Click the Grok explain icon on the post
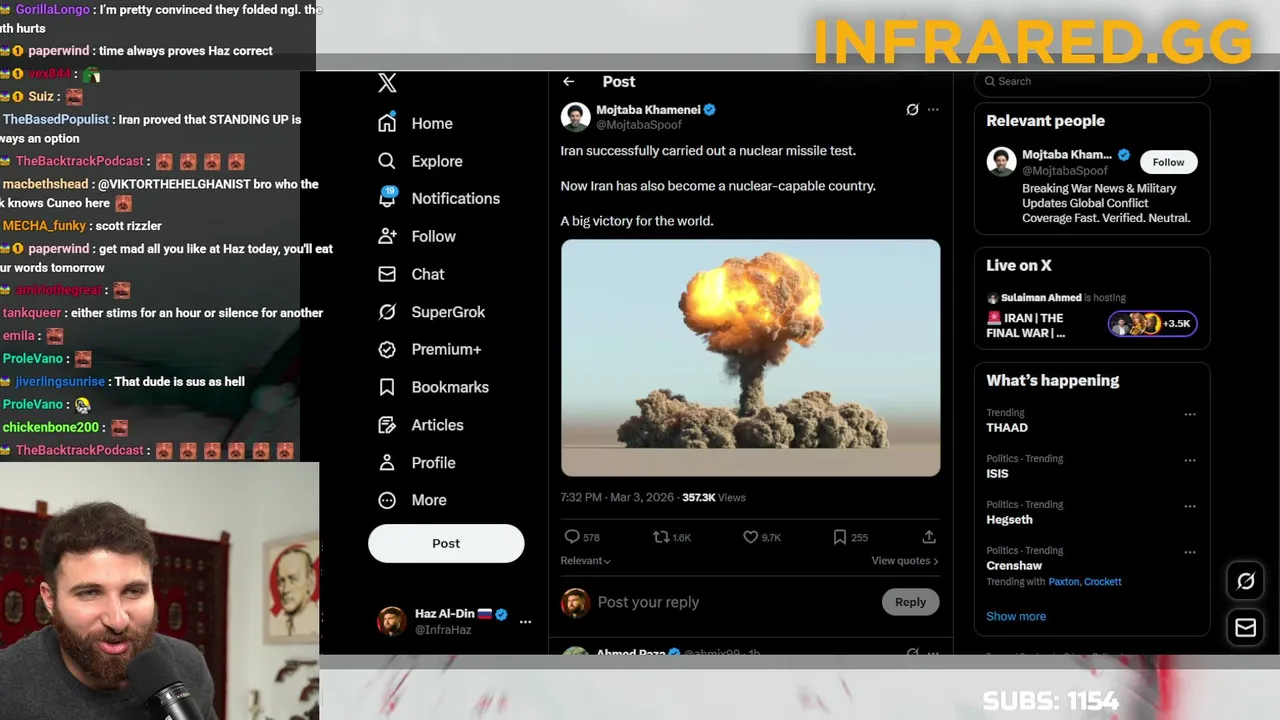 point(912,110)
